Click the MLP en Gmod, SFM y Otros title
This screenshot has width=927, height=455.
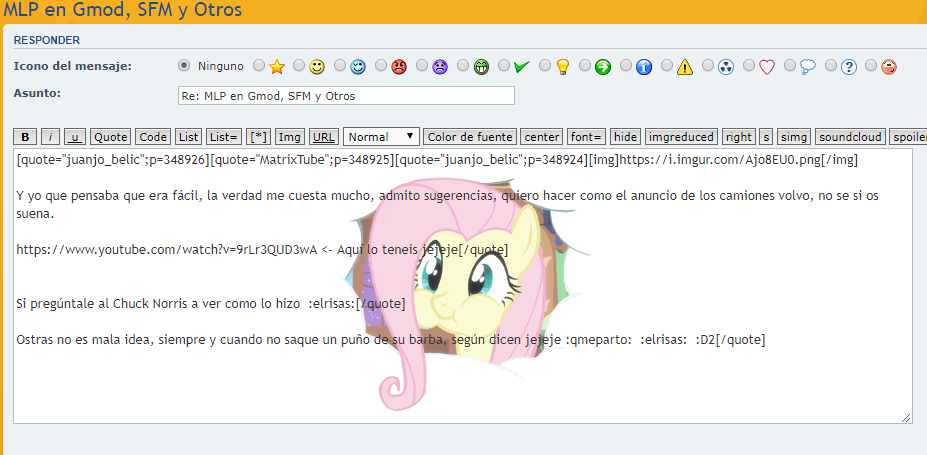click(x=122, y=10)
